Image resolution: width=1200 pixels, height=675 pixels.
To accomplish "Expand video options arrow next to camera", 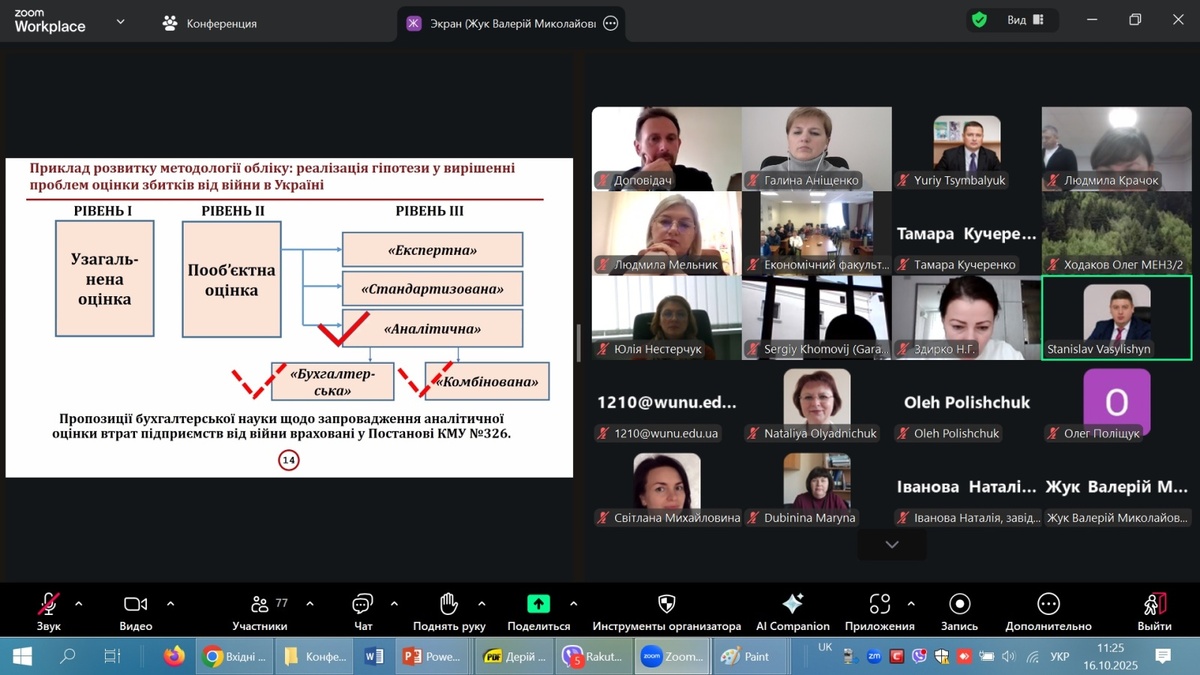I will (170, 604).
